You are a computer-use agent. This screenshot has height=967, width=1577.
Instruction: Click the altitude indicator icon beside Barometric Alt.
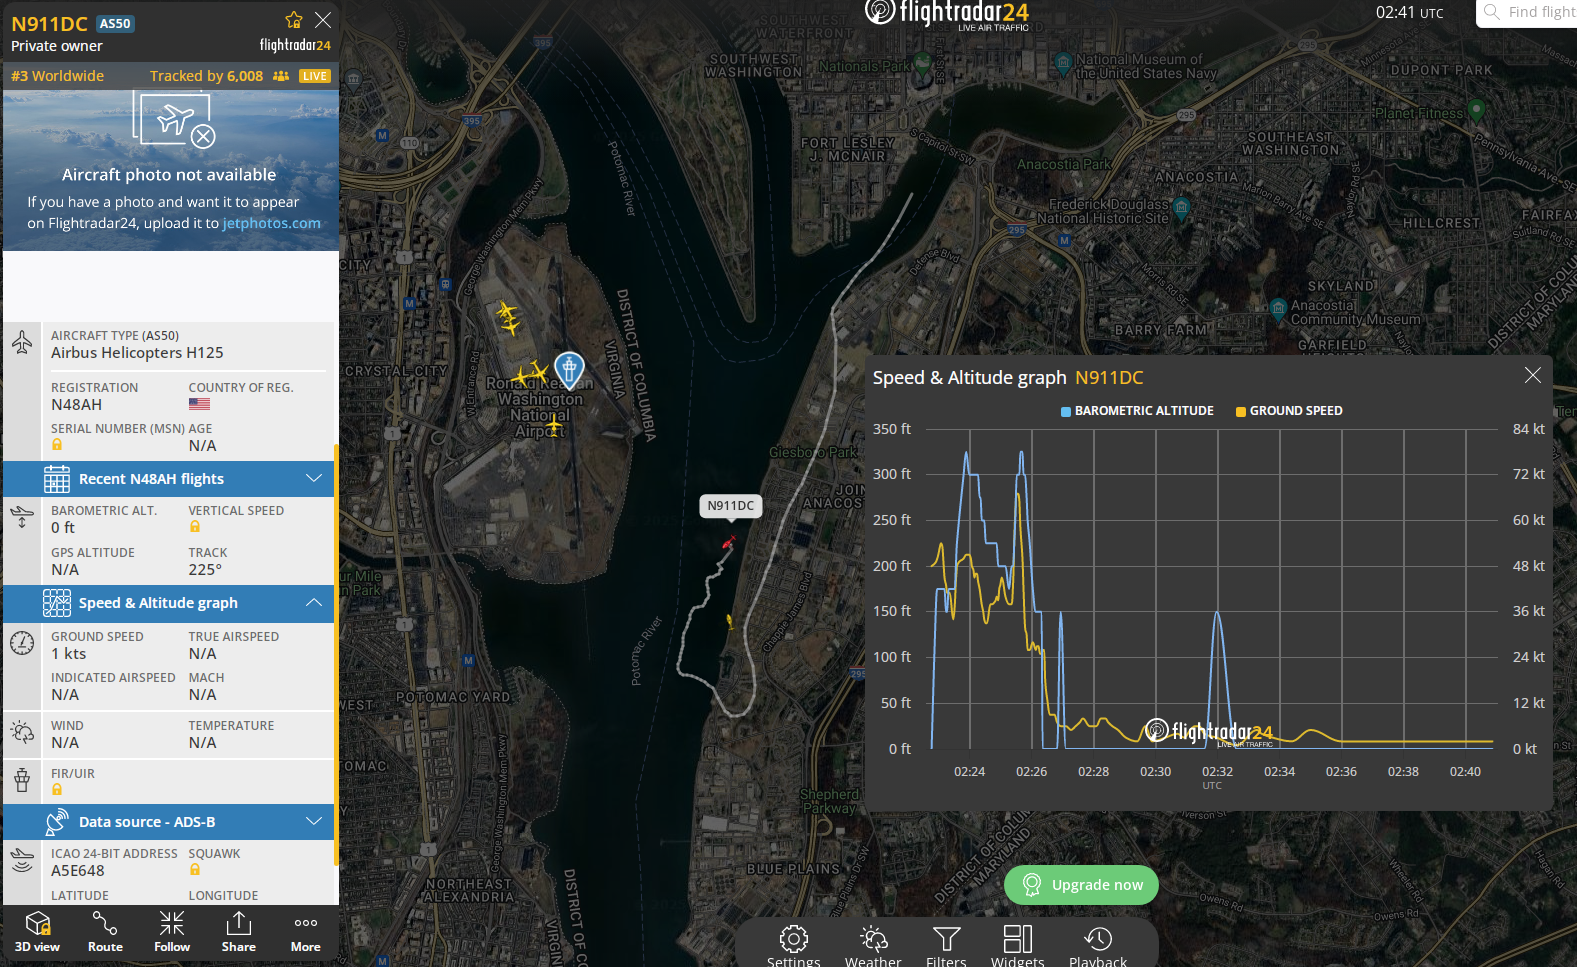click(x=22, y=518)
